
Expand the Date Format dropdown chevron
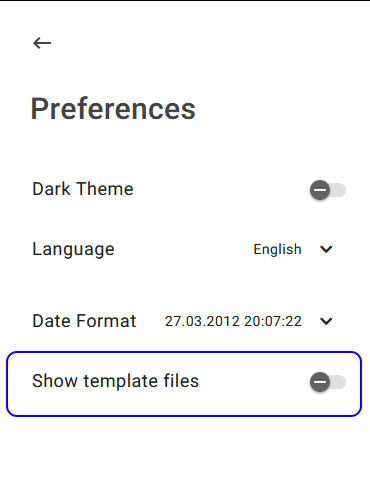[326, 321]
